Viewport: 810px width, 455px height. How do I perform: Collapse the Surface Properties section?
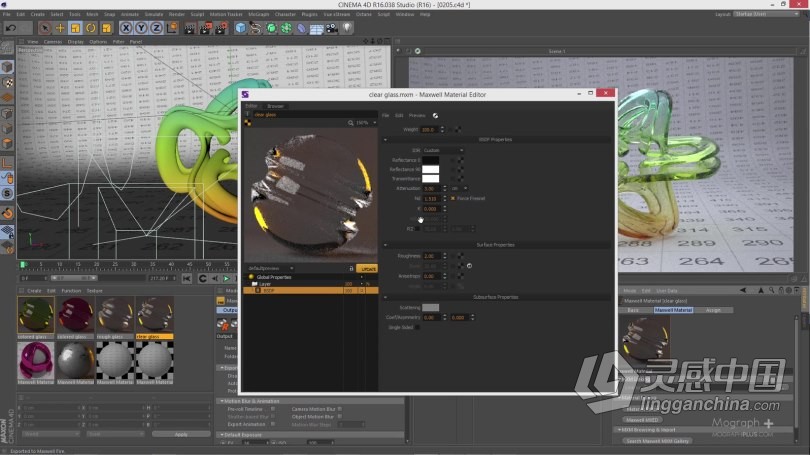385,245
